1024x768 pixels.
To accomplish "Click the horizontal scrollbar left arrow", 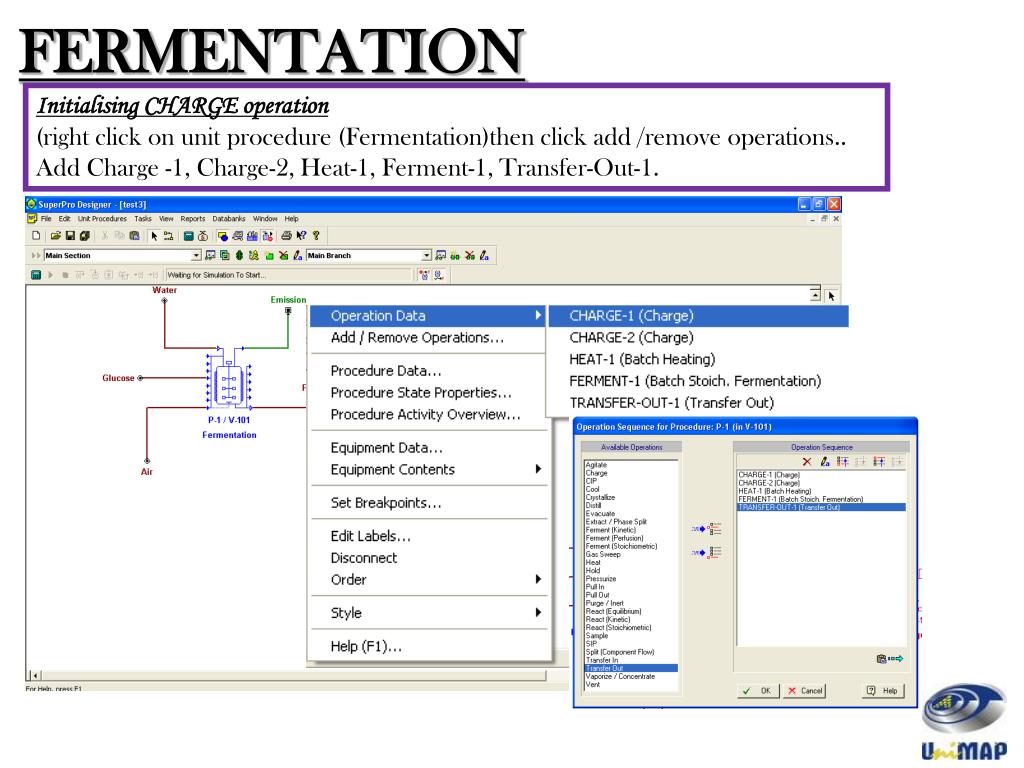I will point(36,676).
